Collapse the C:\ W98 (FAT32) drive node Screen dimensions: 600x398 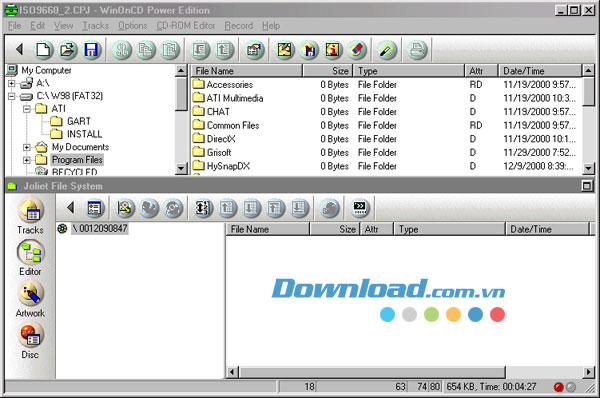pos(11,96)
